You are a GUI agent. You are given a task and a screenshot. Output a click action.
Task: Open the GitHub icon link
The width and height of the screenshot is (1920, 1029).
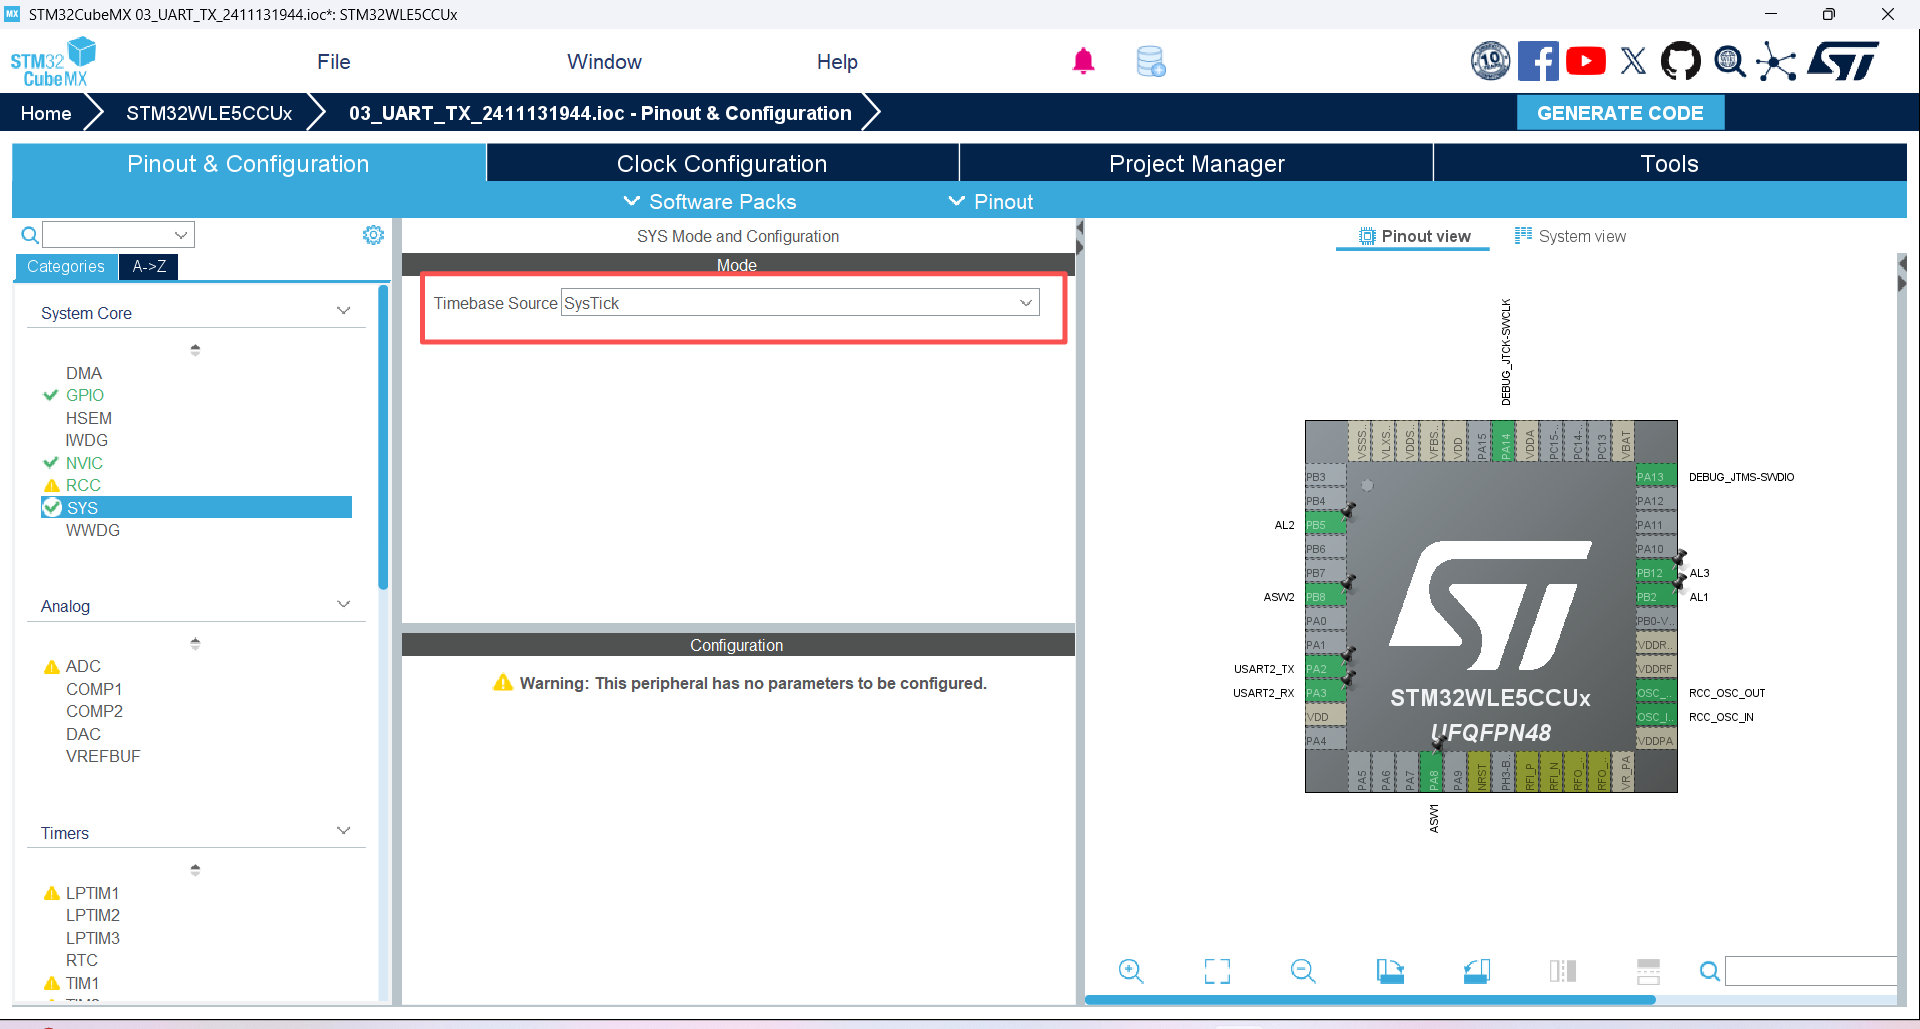[1680, 61]
